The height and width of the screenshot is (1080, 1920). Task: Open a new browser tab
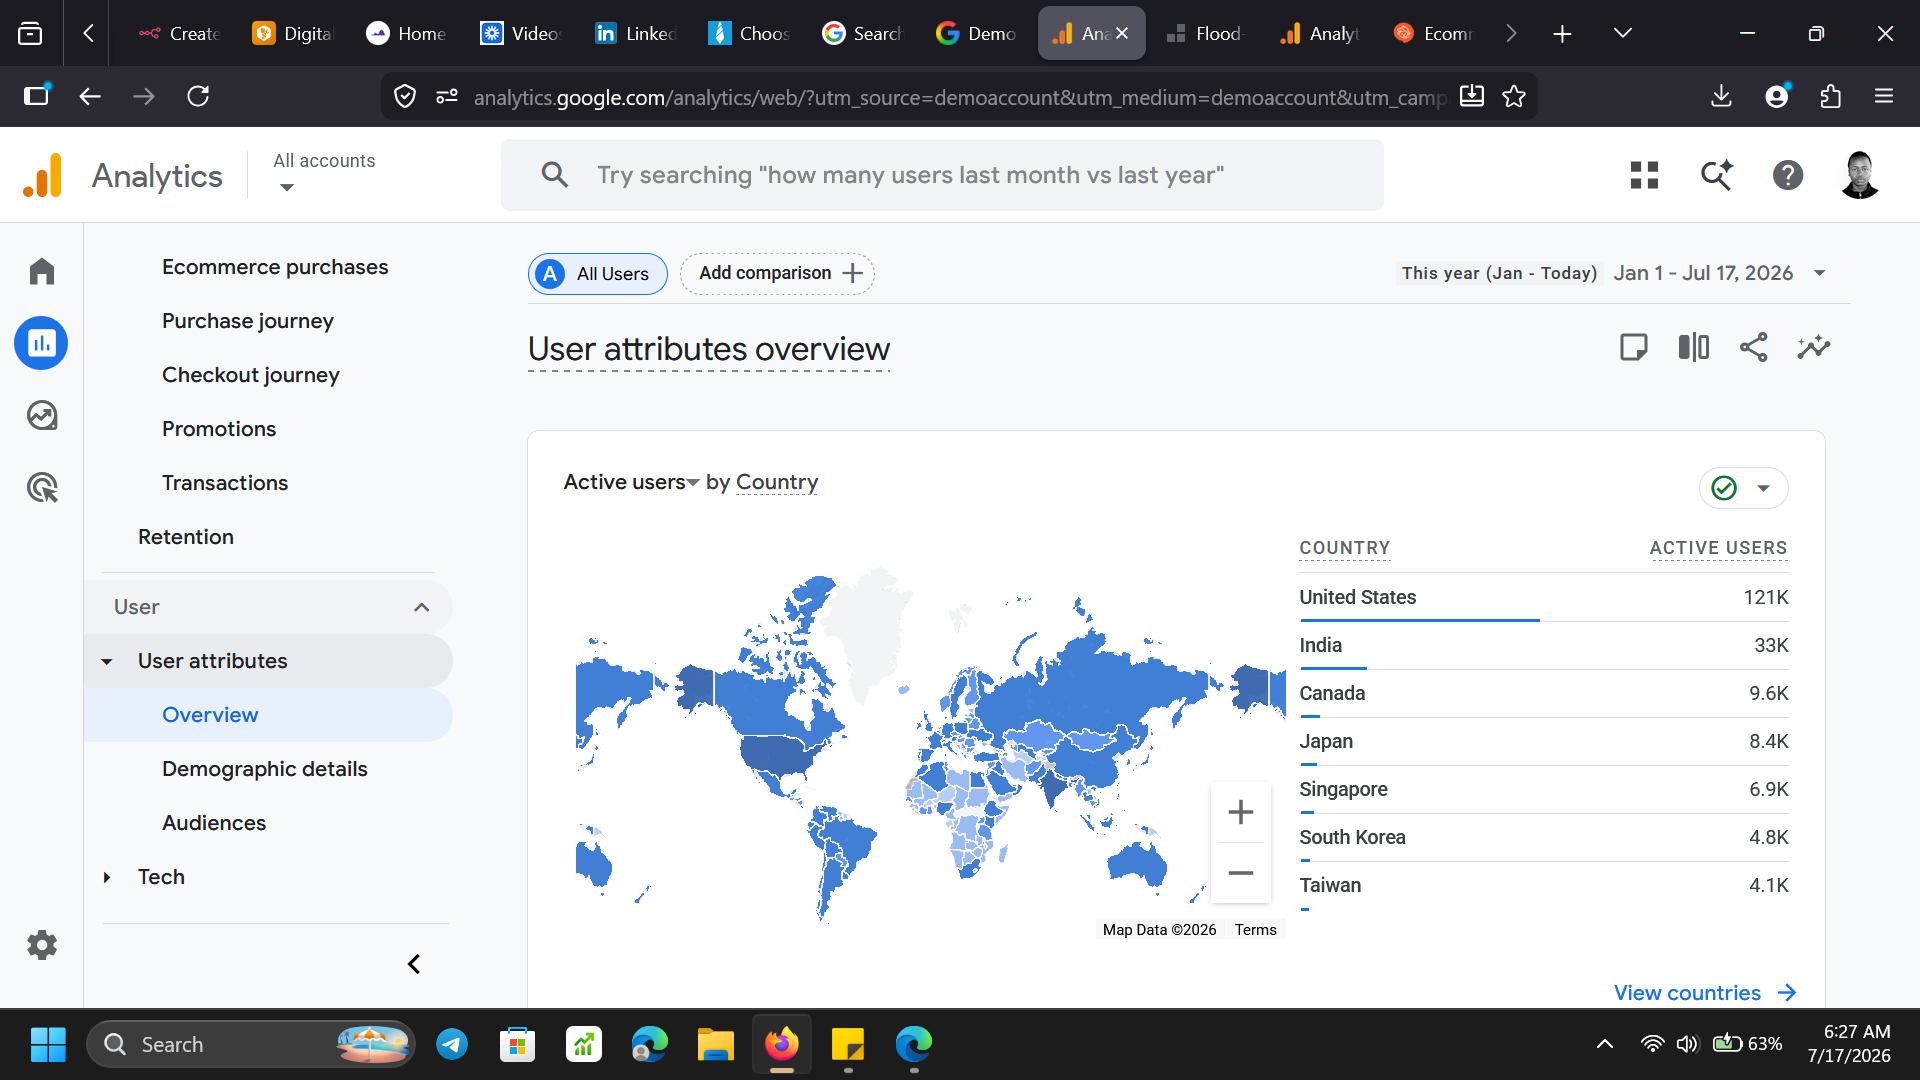point(1562,33)
